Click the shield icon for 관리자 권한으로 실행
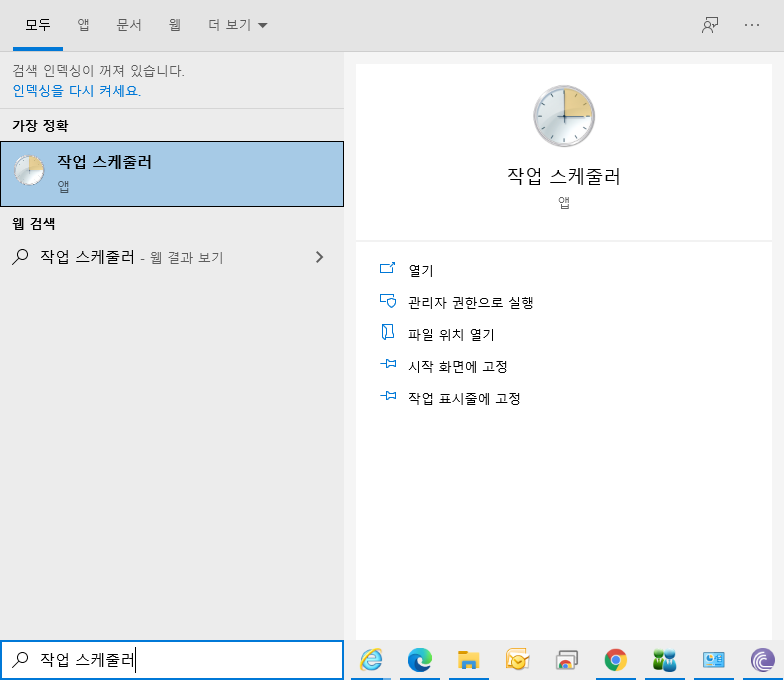The width and height of the screenshot is (784, 680). [x=388, y=300]
